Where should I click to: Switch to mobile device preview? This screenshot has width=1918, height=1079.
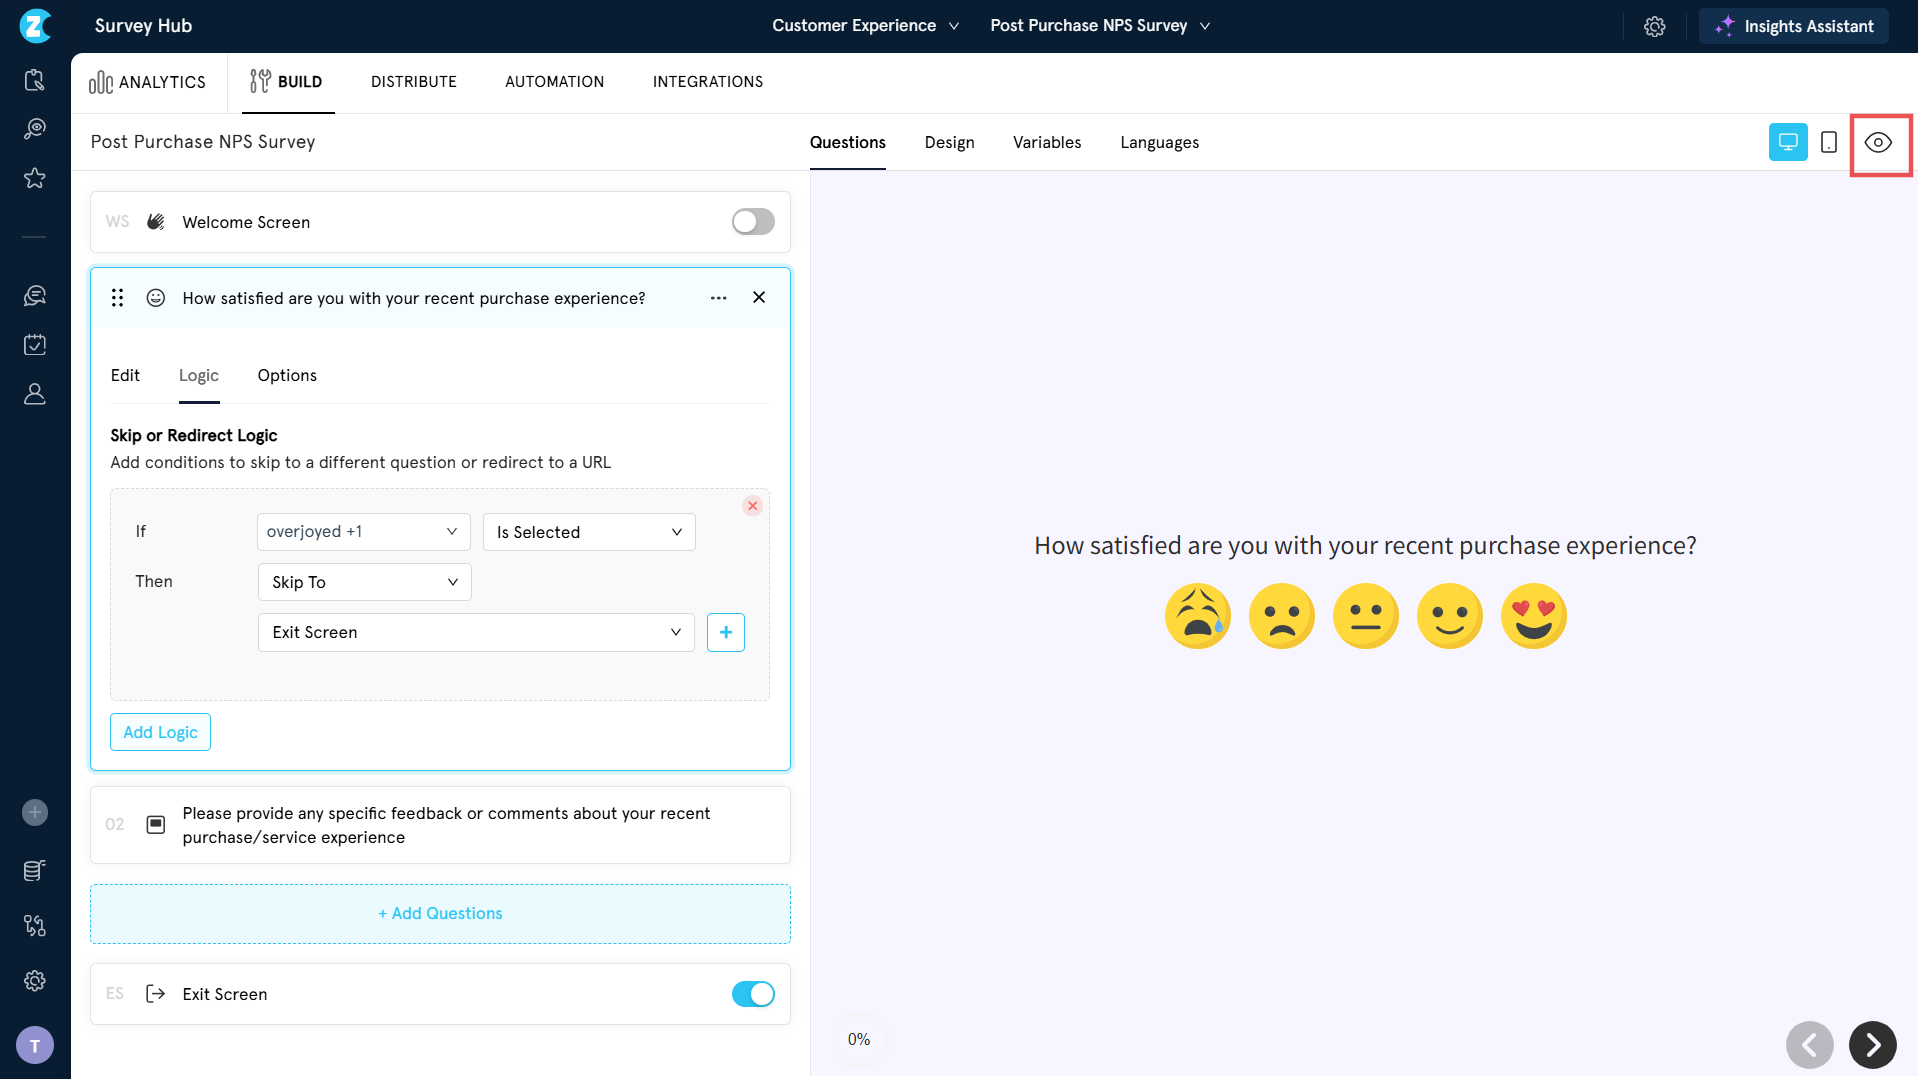[x=1828, y=143]
